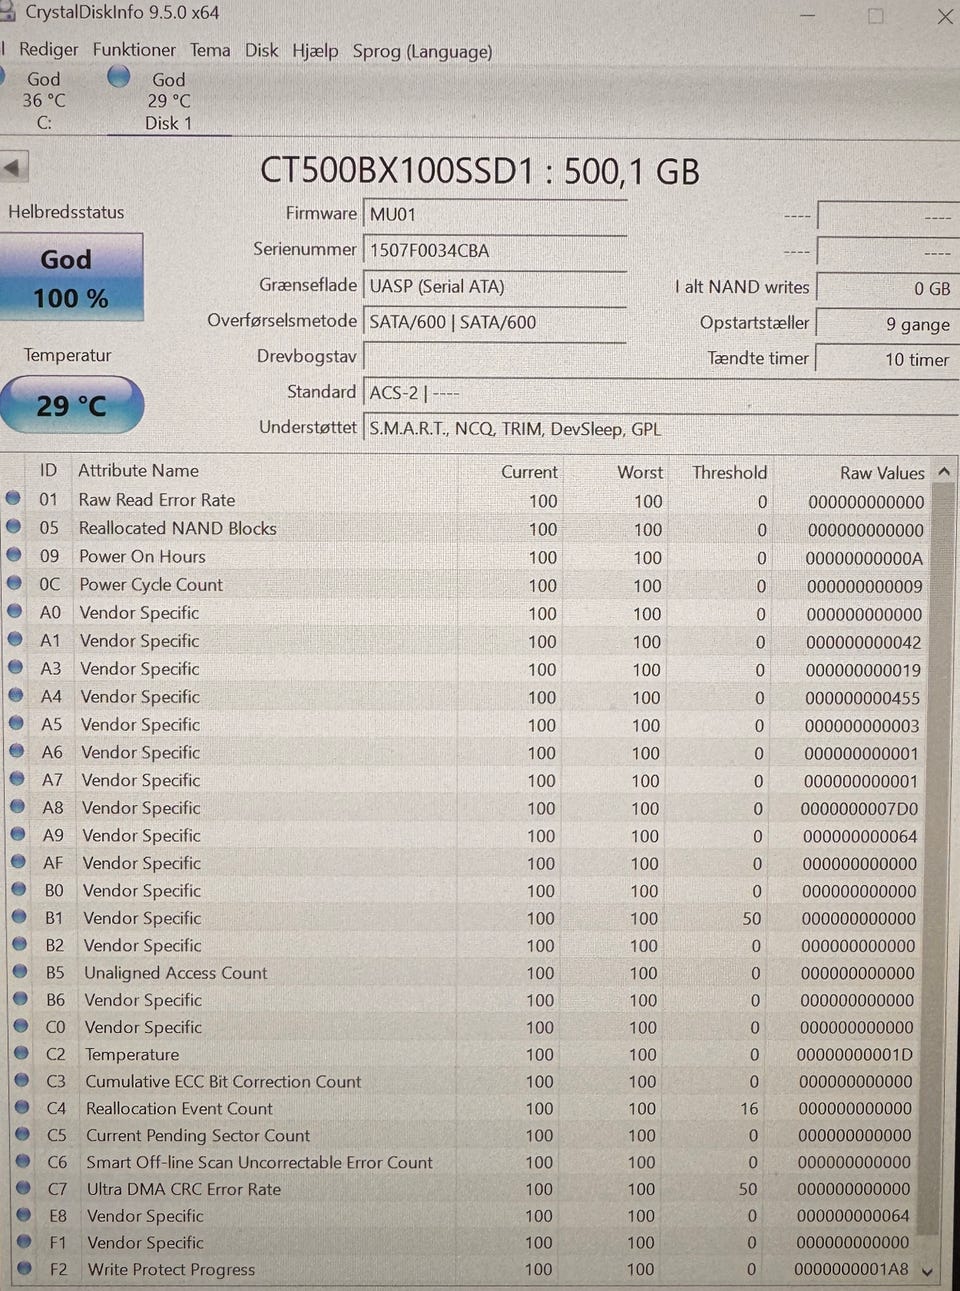The width and height of the screenshot is (960, 1291).
Task: Click the Tændte timer value 10 timer
Action: point(887,359)
